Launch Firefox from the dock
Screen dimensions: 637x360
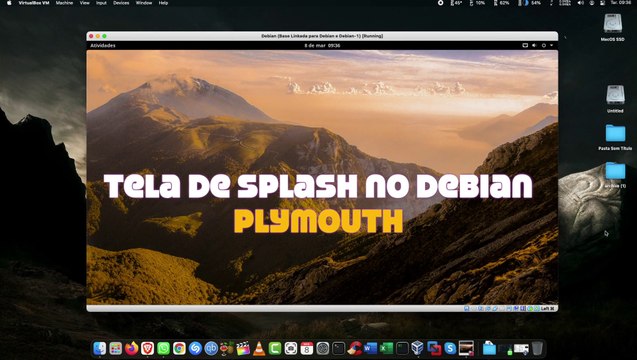pyautogui.click(x=132, y=348)
